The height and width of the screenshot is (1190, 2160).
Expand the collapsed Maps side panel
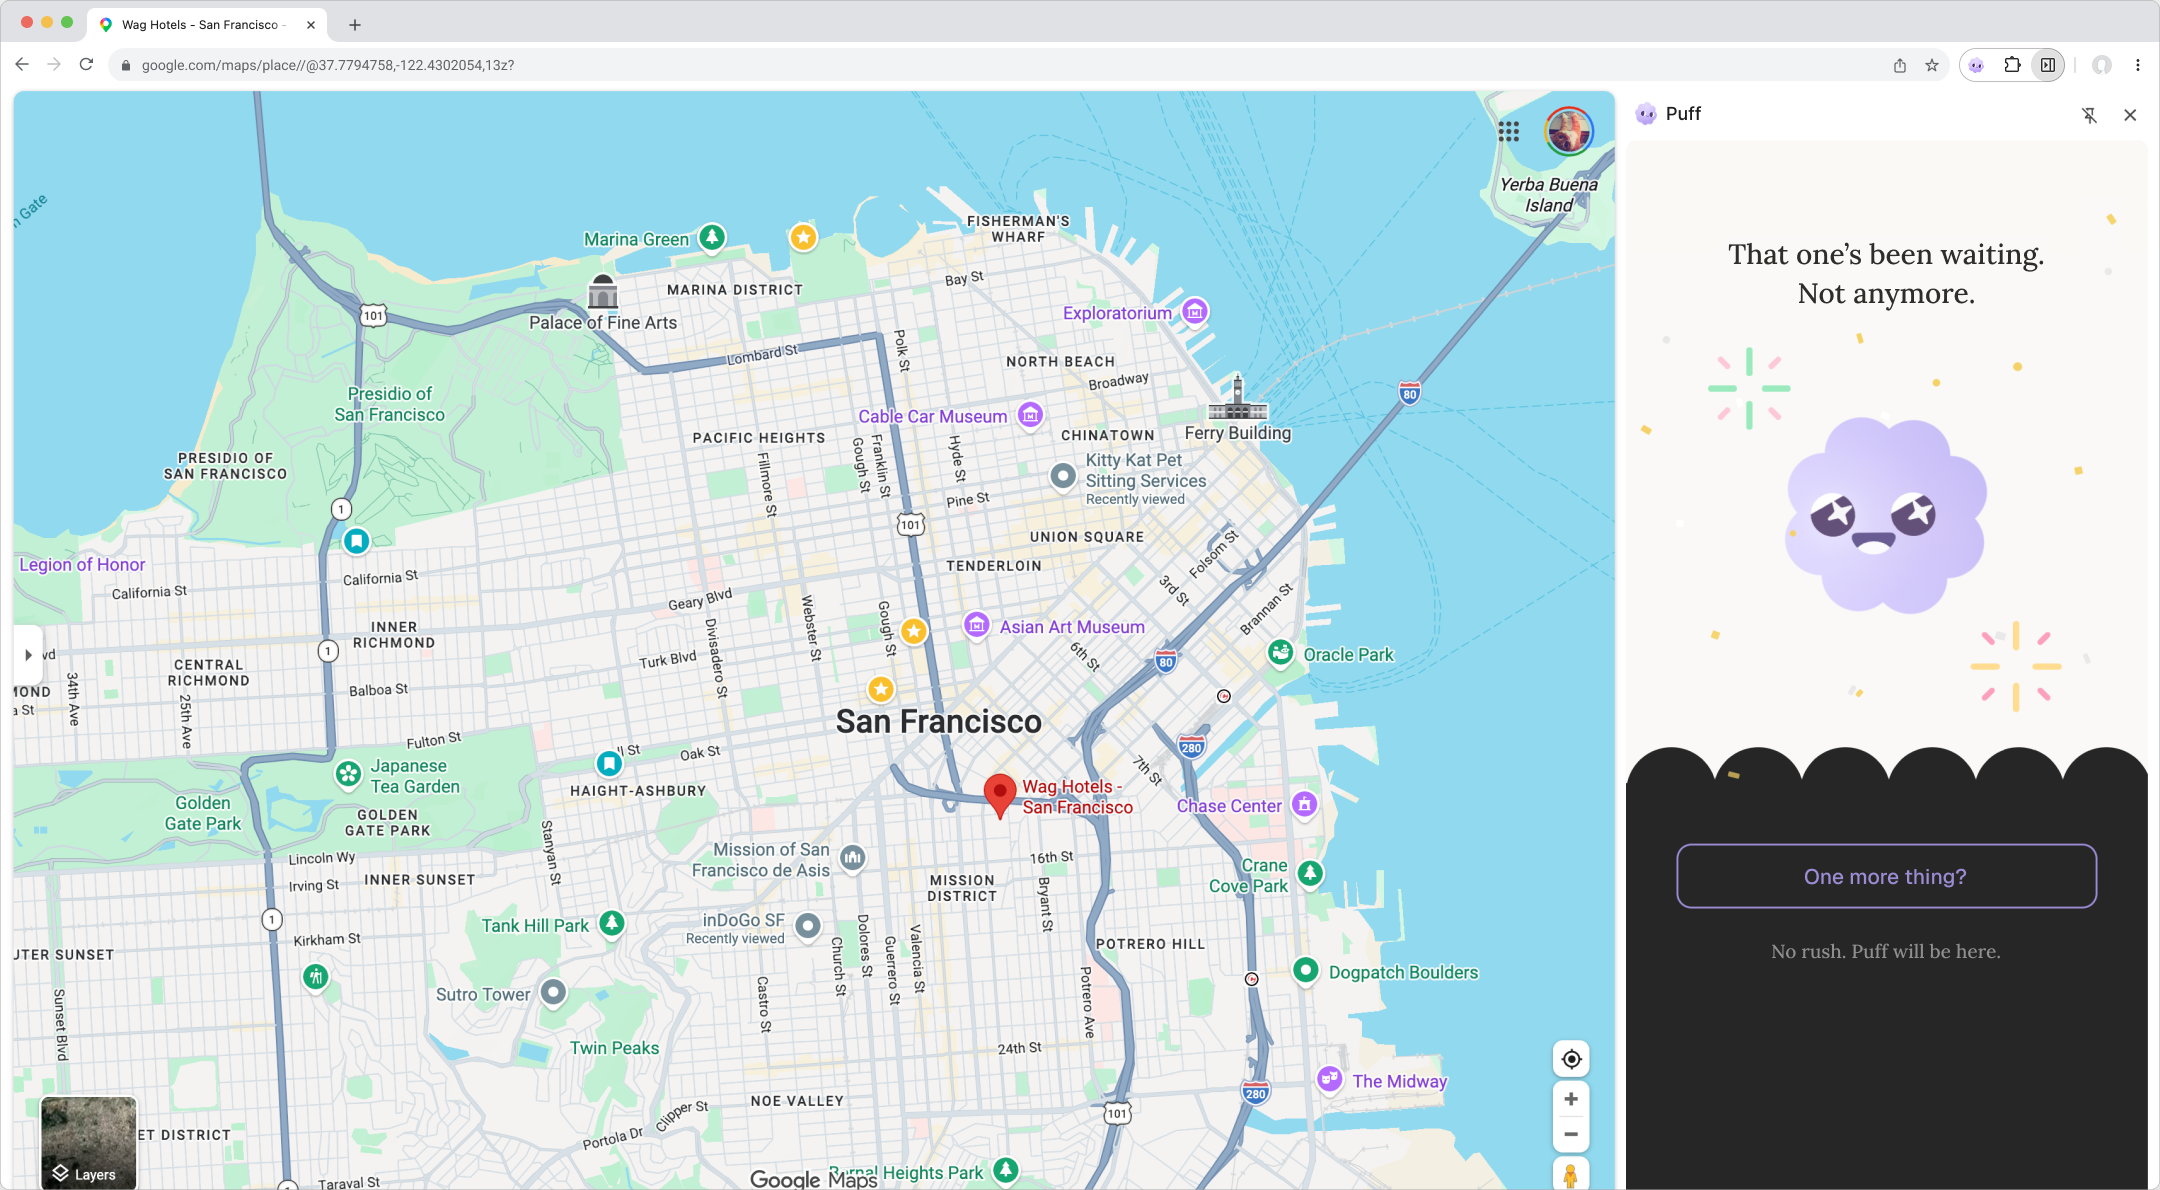28,655
